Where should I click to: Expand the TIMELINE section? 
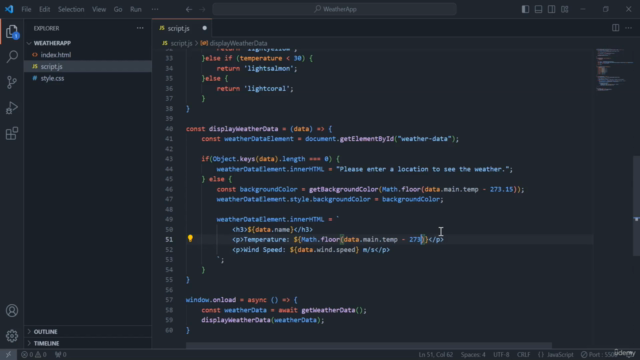pyautogui.click(x=46, y=343)
